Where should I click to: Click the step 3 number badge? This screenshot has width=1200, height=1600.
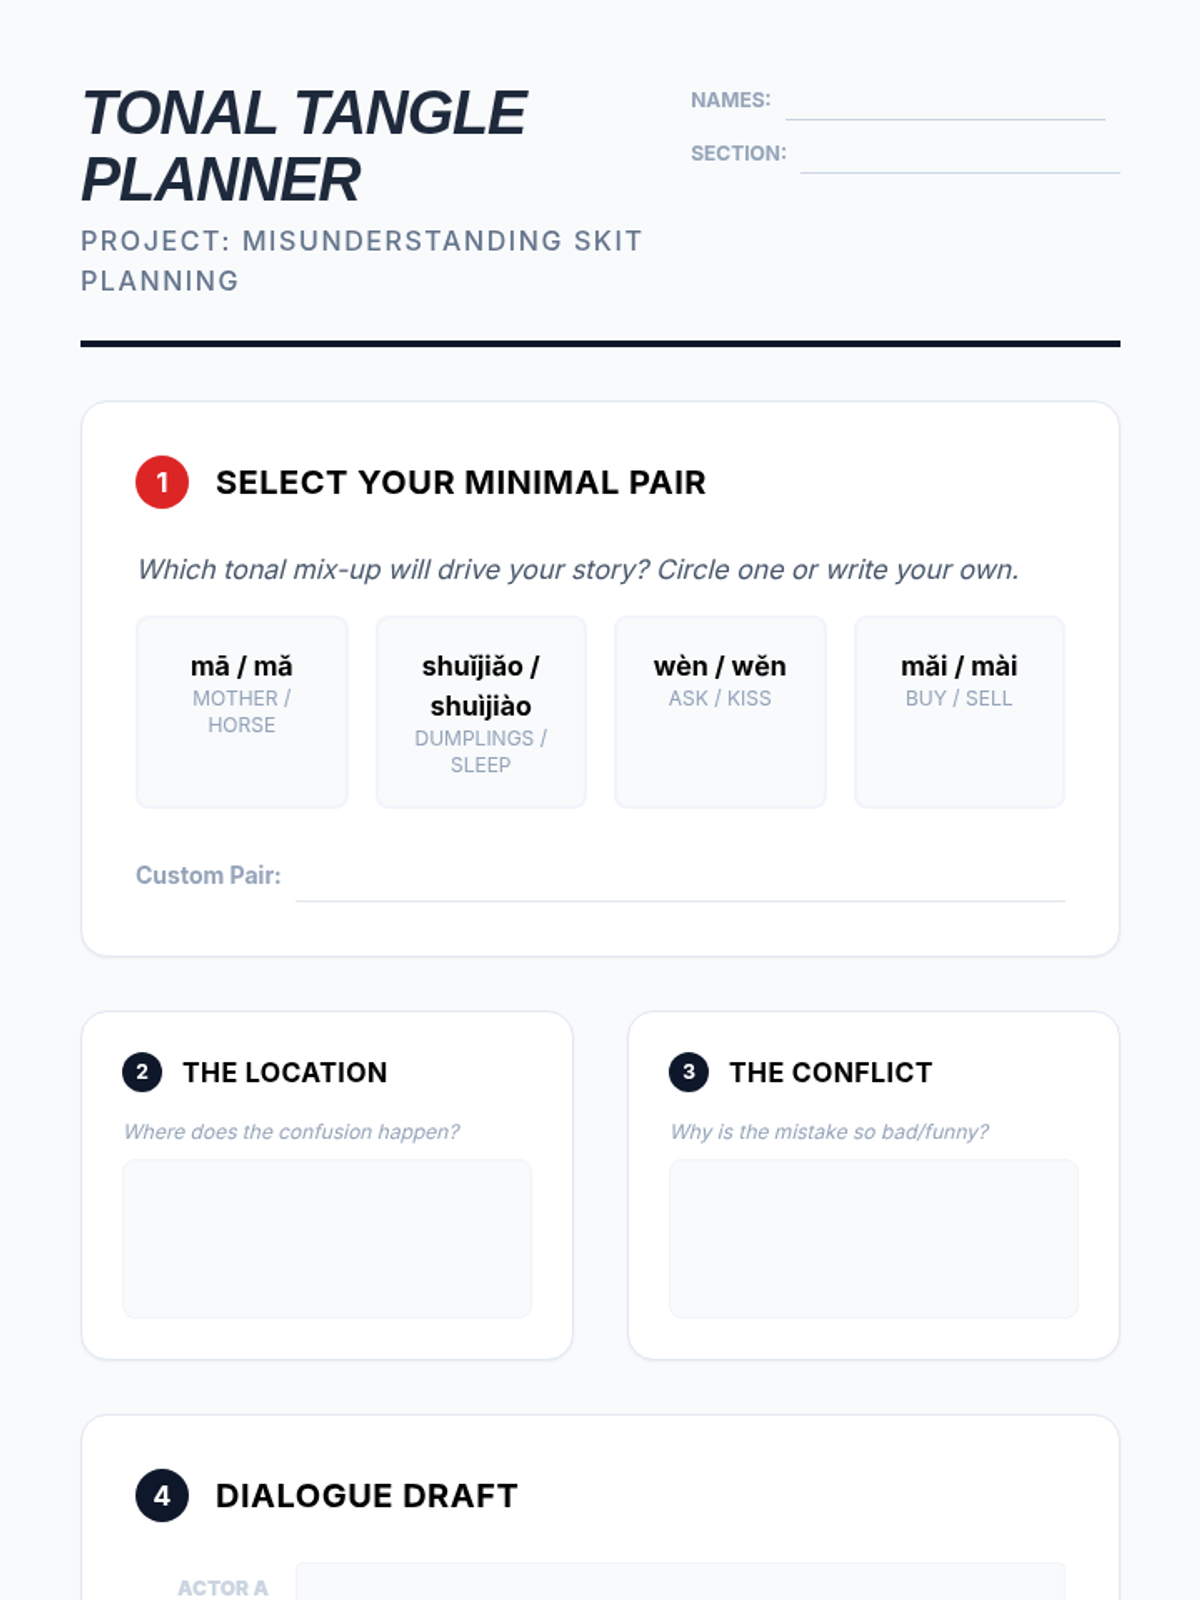click(x=688, y=1072)
